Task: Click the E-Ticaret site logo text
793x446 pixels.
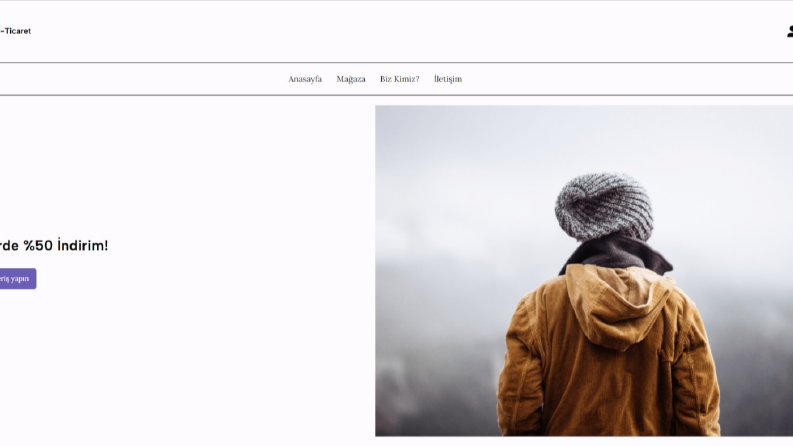Action: tap(15, 31)
